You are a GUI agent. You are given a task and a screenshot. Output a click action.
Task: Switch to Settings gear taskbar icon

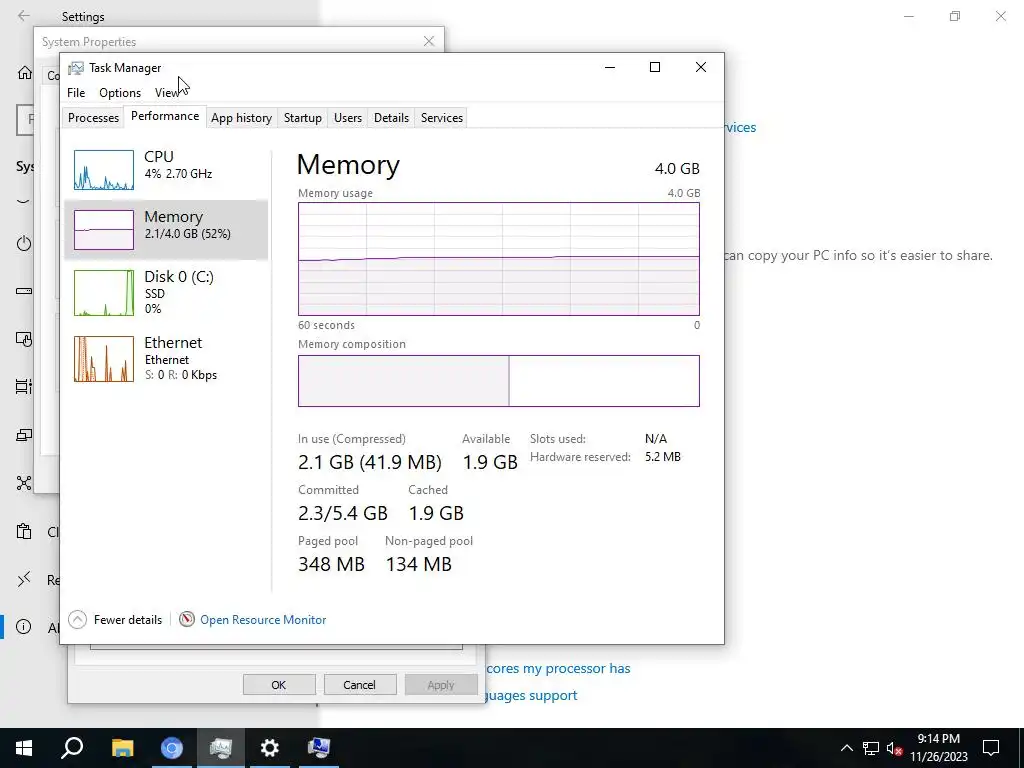[x=270, y=748]
